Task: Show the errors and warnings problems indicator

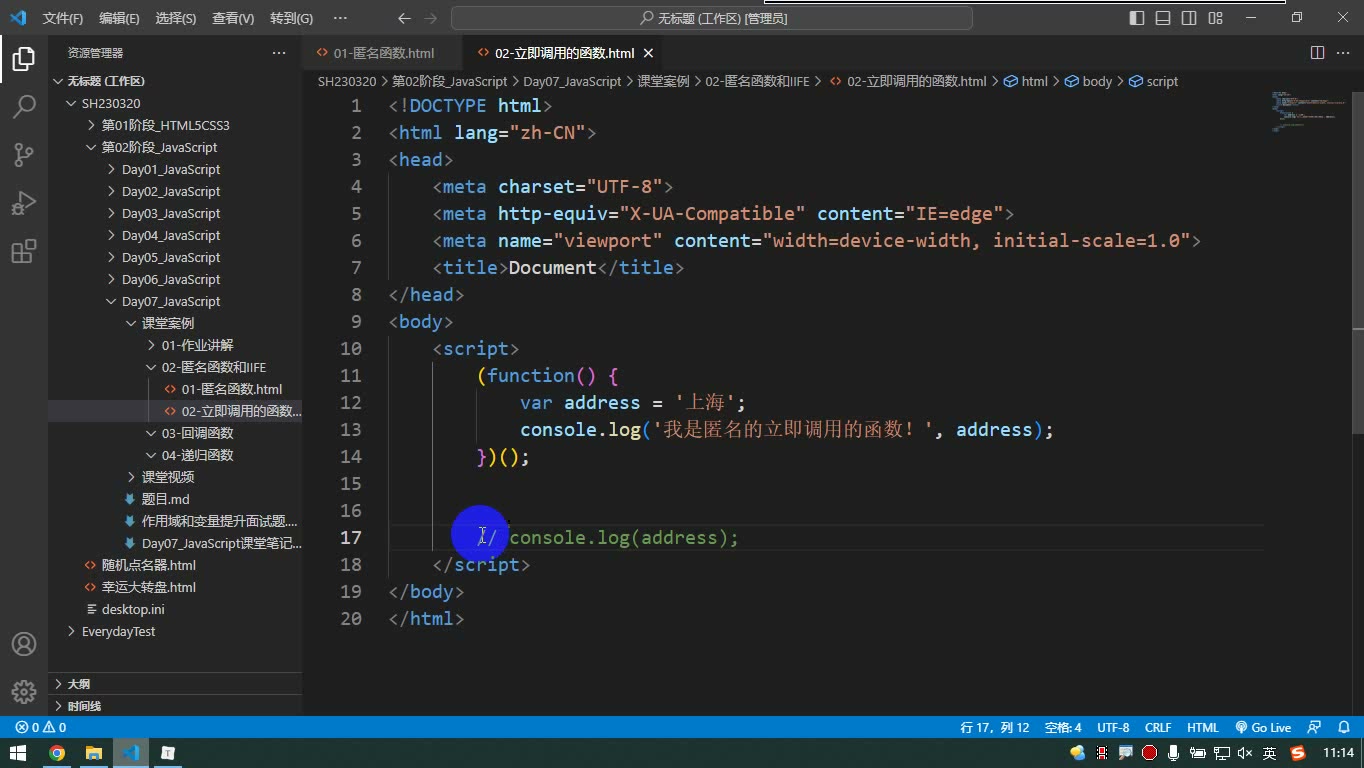Action: click(41, 728)
